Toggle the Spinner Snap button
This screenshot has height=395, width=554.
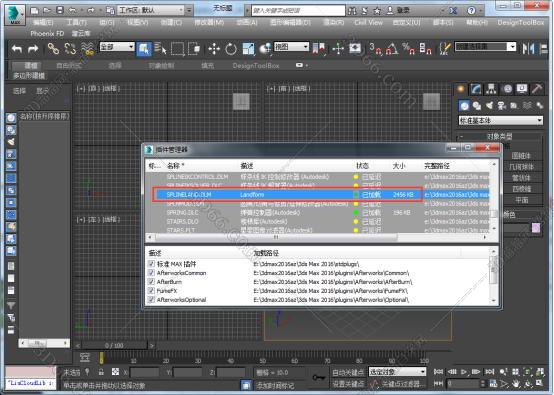click(425, 48)
